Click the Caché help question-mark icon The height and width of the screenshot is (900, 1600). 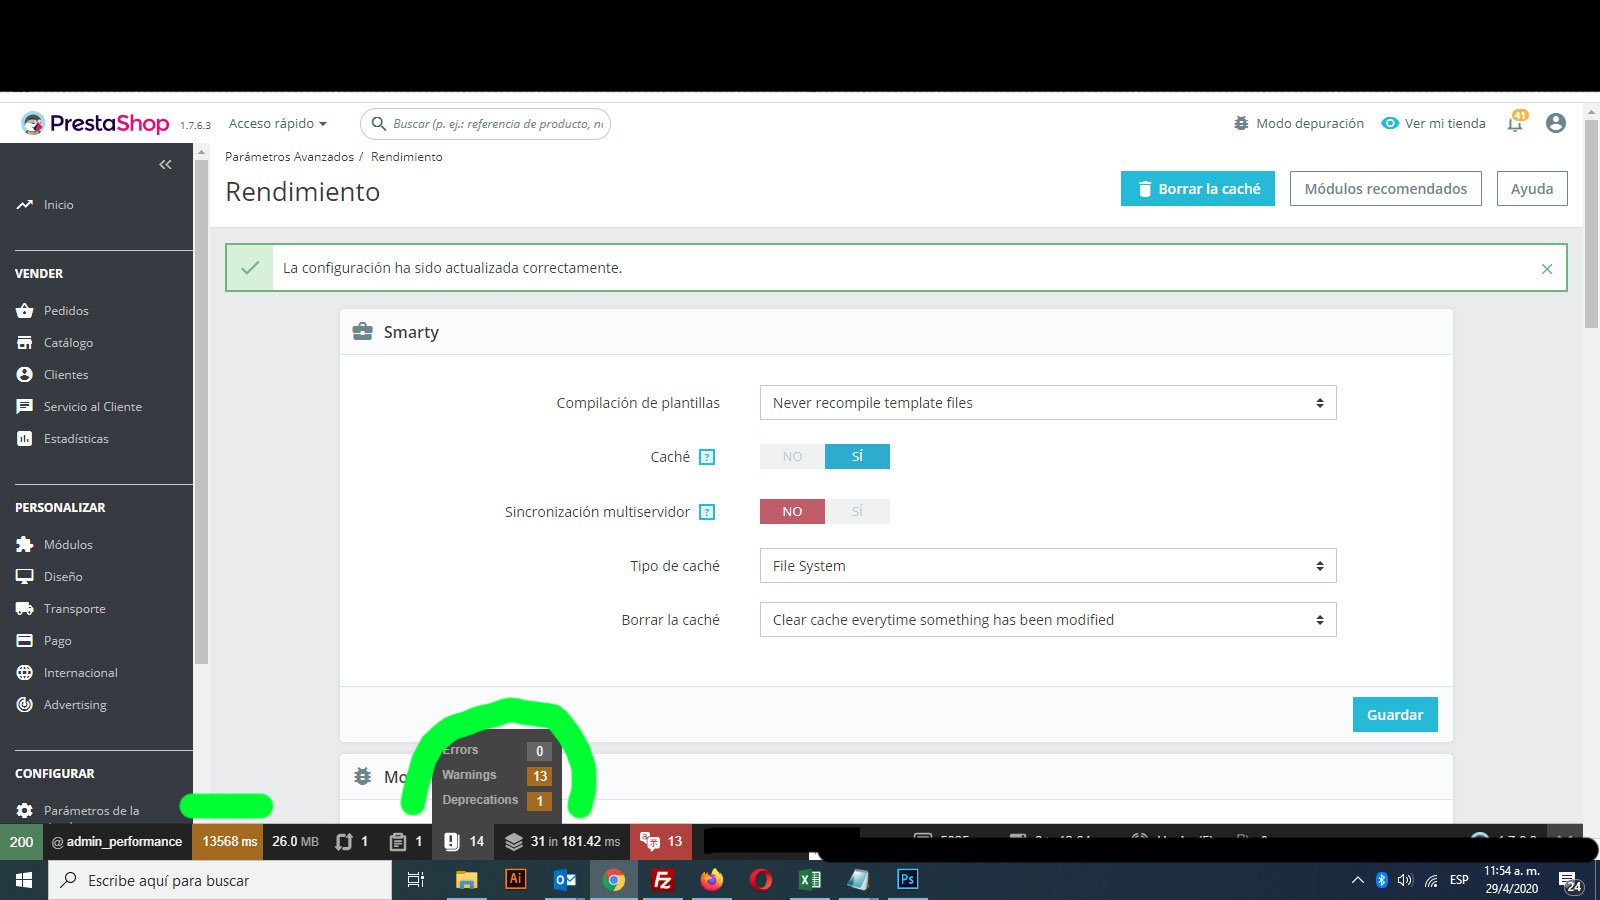[707, 457]
